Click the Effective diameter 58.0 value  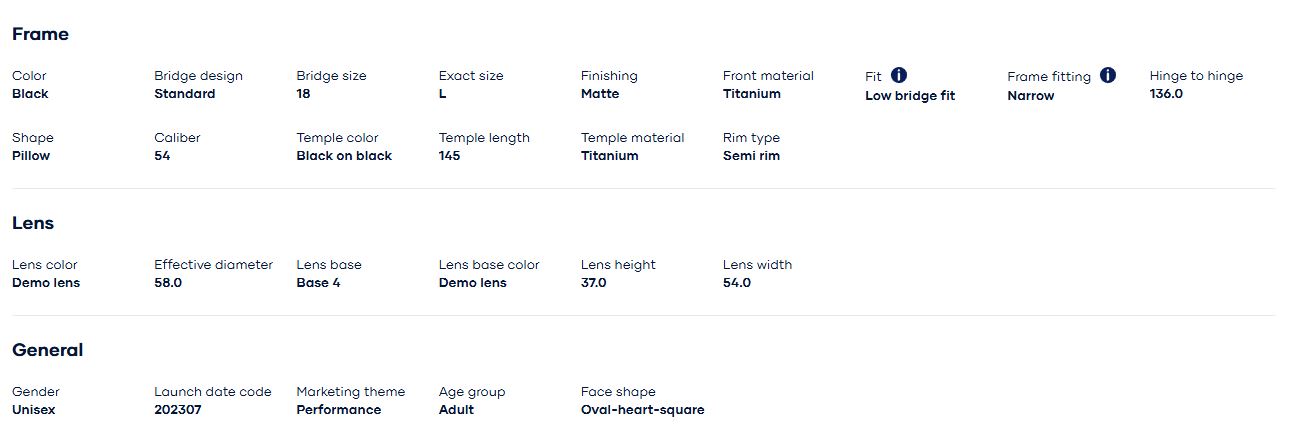pos(168,283)
